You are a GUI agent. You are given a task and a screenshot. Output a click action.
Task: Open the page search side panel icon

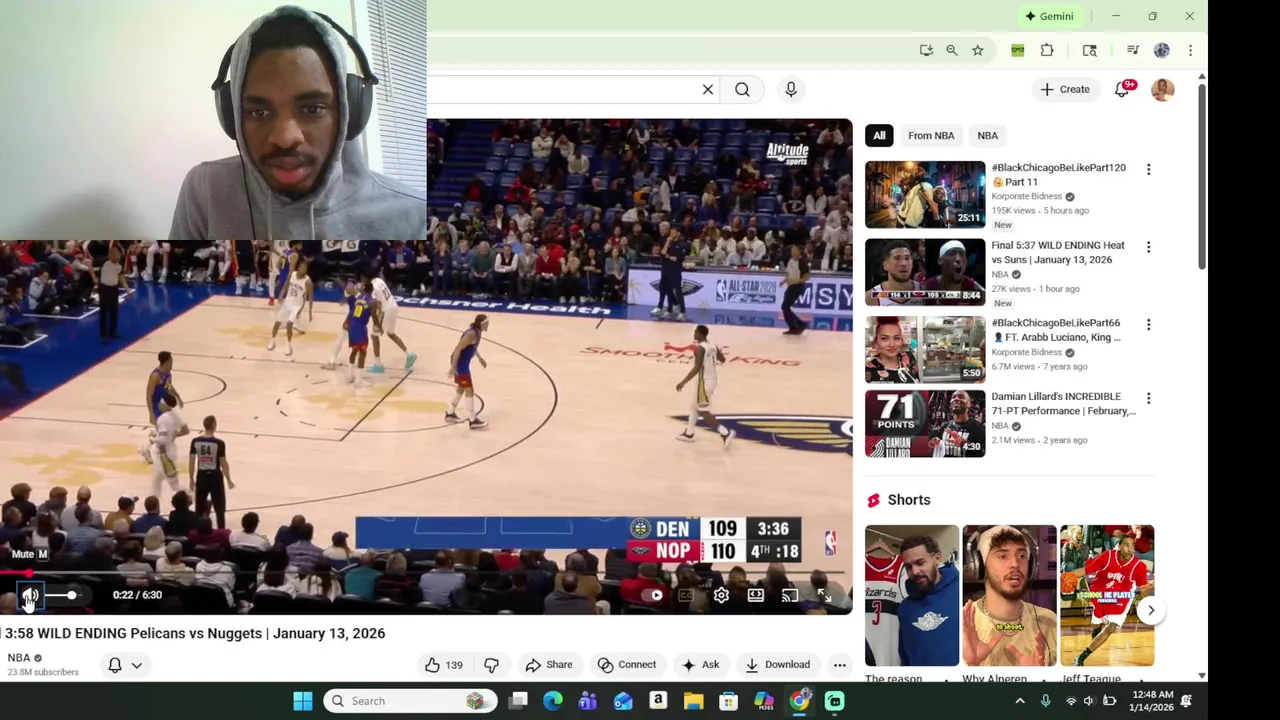tap(1090, 50)
